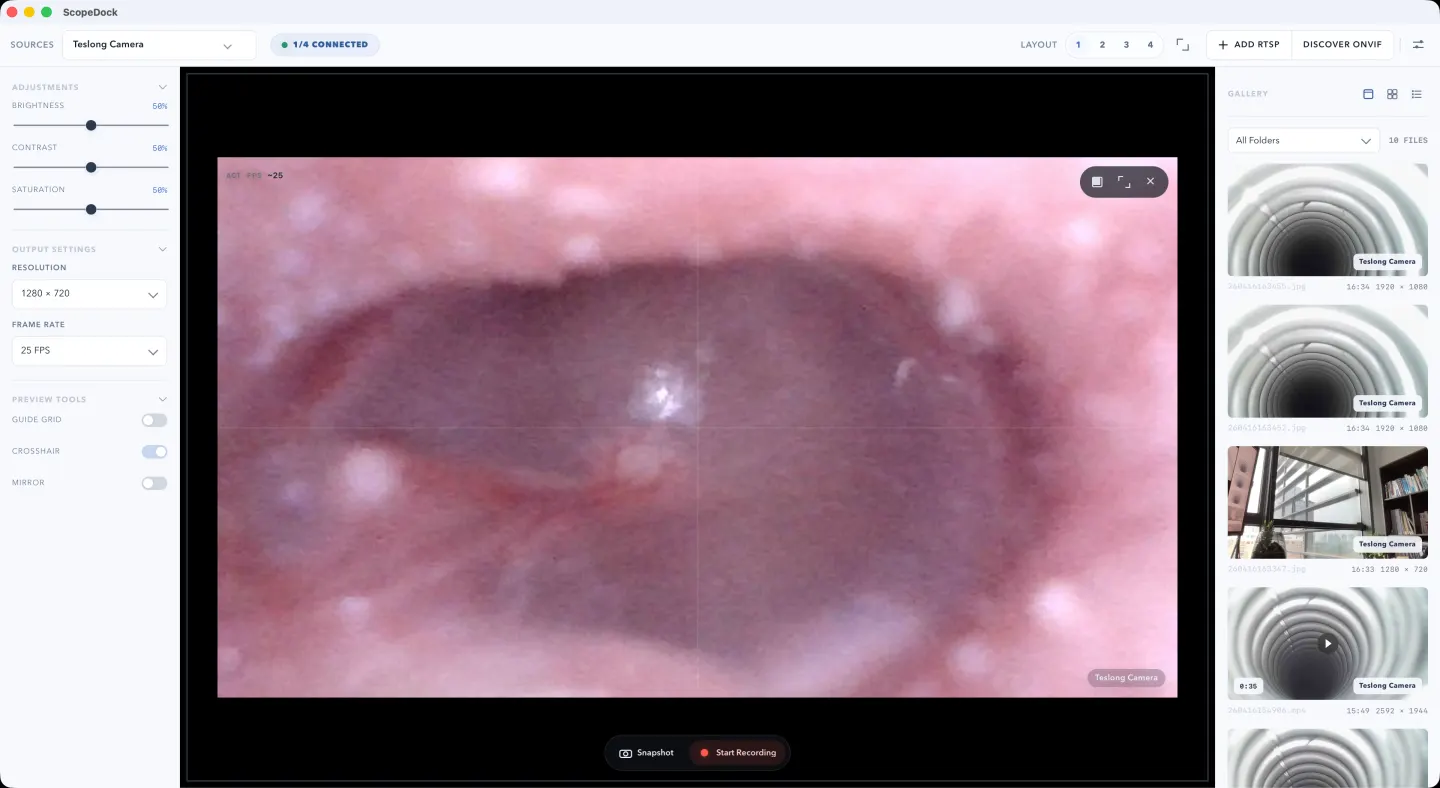
Task: Switch gallery to single-column card view
Action: point(1368,94)
